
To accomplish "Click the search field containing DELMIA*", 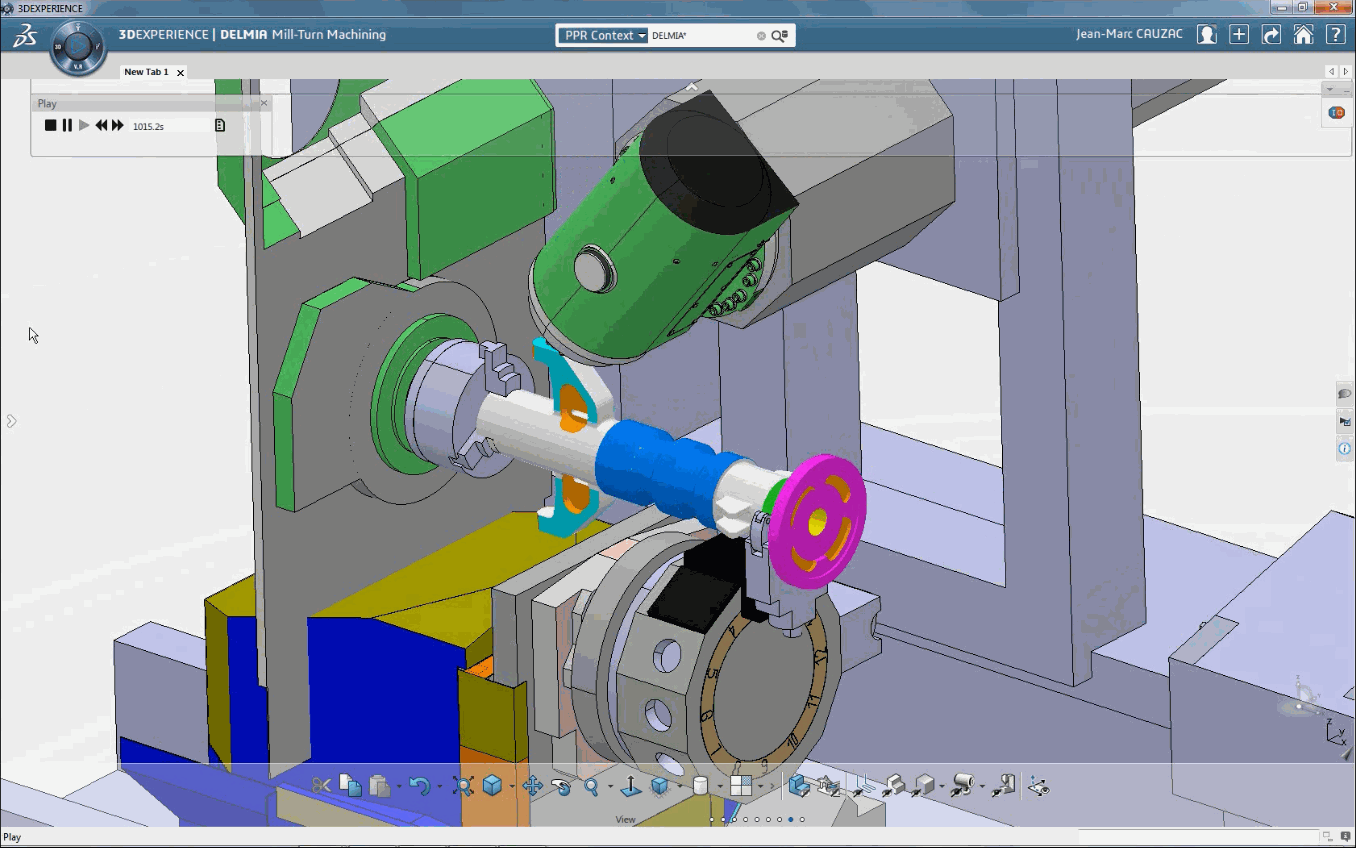I will tap(702, 35).
